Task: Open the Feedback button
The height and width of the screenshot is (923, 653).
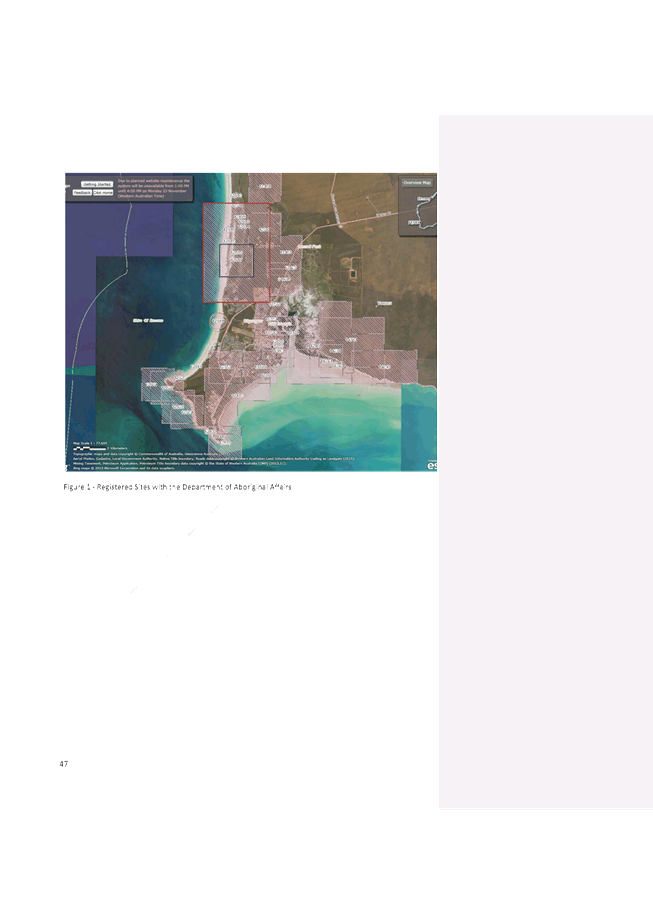Action: 81,192
